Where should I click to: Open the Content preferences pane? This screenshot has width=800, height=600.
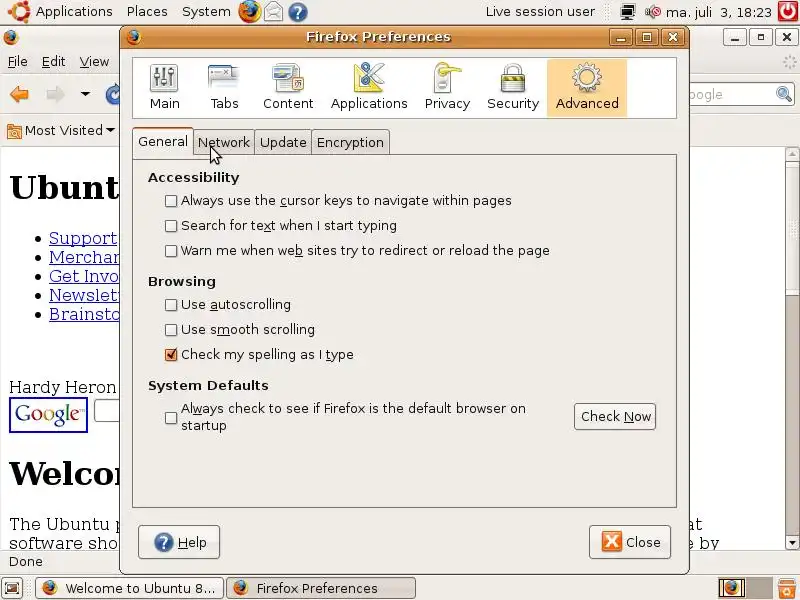pyautogui.click(x=288, y=88)
